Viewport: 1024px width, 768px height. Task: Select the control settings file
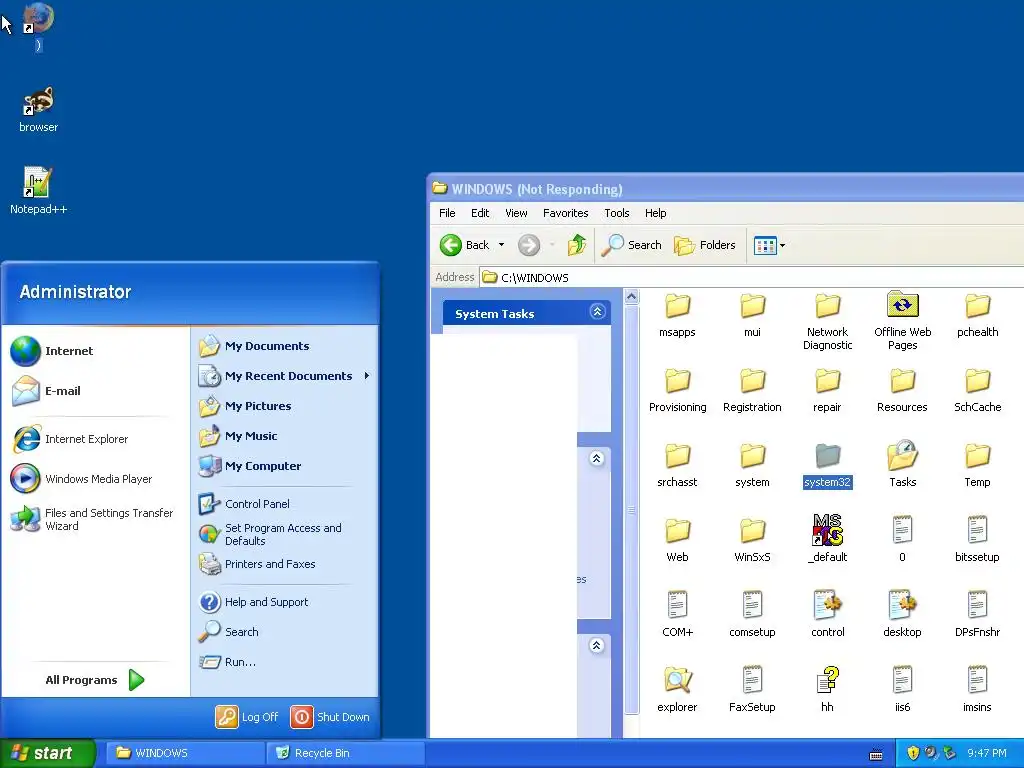(x=827, y=615)
